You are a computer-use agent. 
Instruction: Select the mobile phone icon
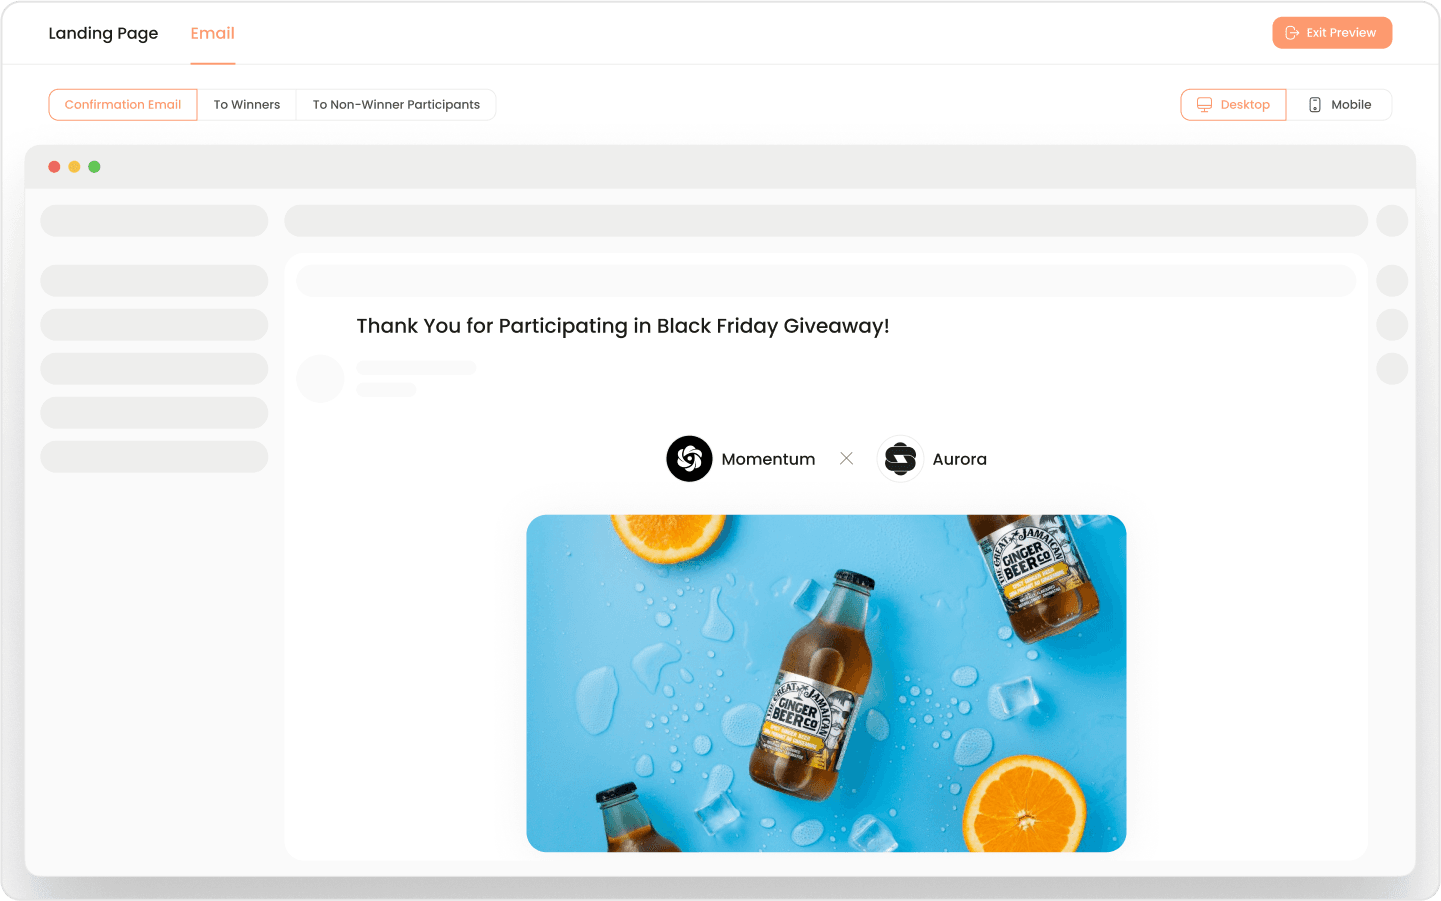pyautogui.click(x=1313, y=104)
